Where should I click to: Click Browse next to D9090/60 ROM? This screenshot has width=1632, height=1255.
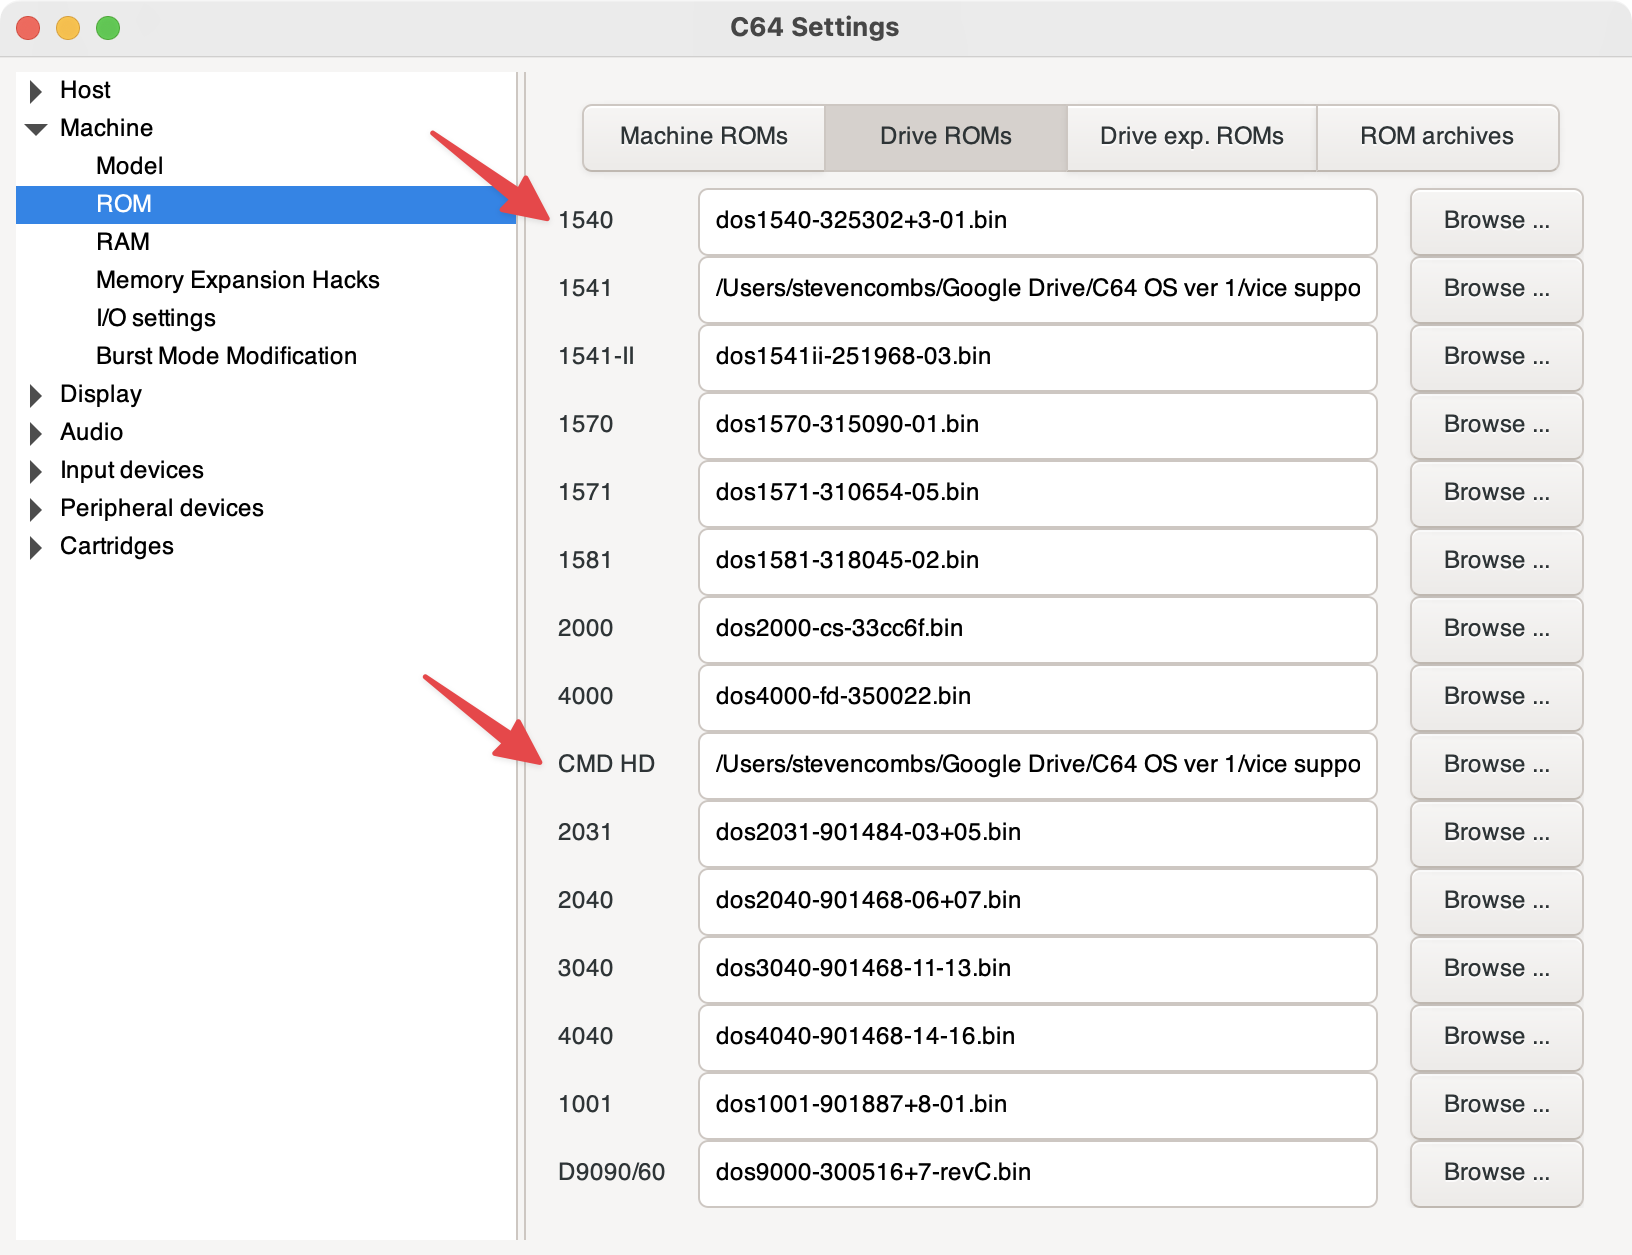point(1495,1173)
